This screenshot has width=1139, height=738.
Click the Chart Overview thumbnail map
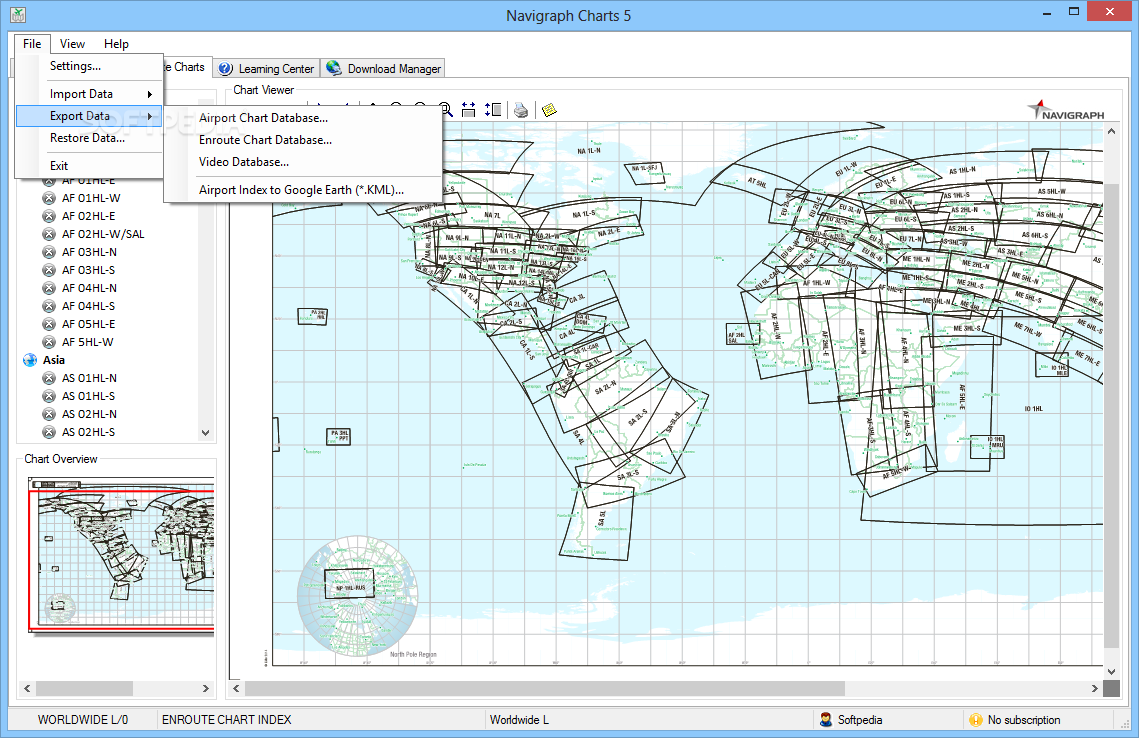pos(121,555)
